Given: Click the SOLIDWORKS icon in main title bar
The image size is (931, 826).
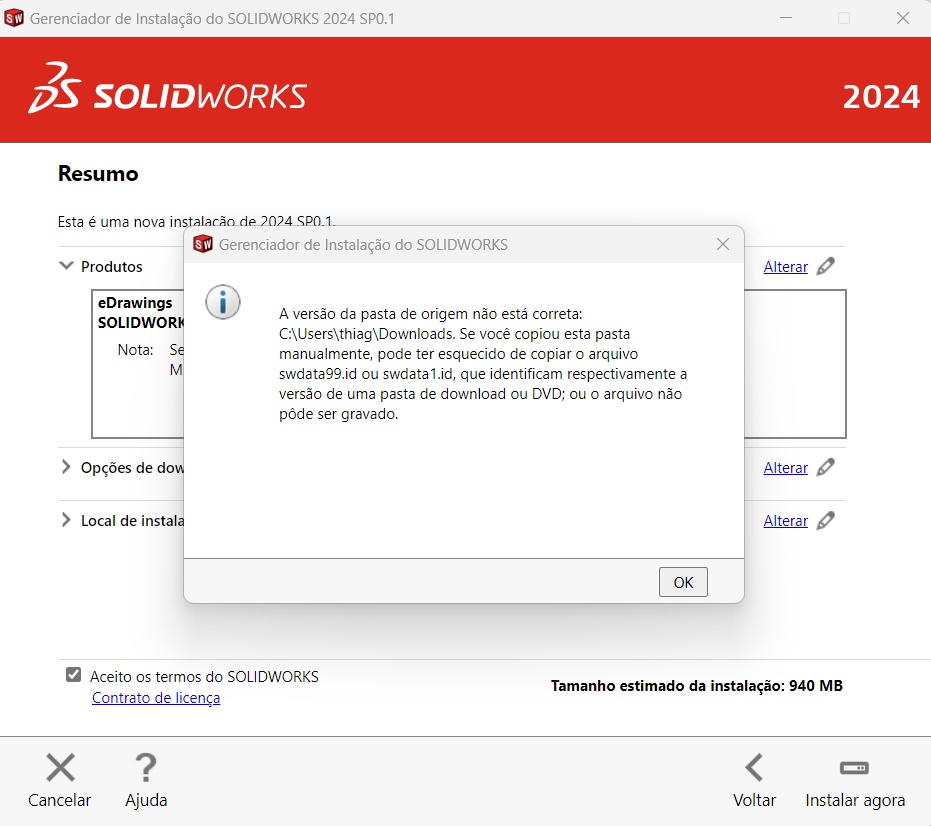Looking at the screenshot, I should pyautogui.click(x=14, y=18).
